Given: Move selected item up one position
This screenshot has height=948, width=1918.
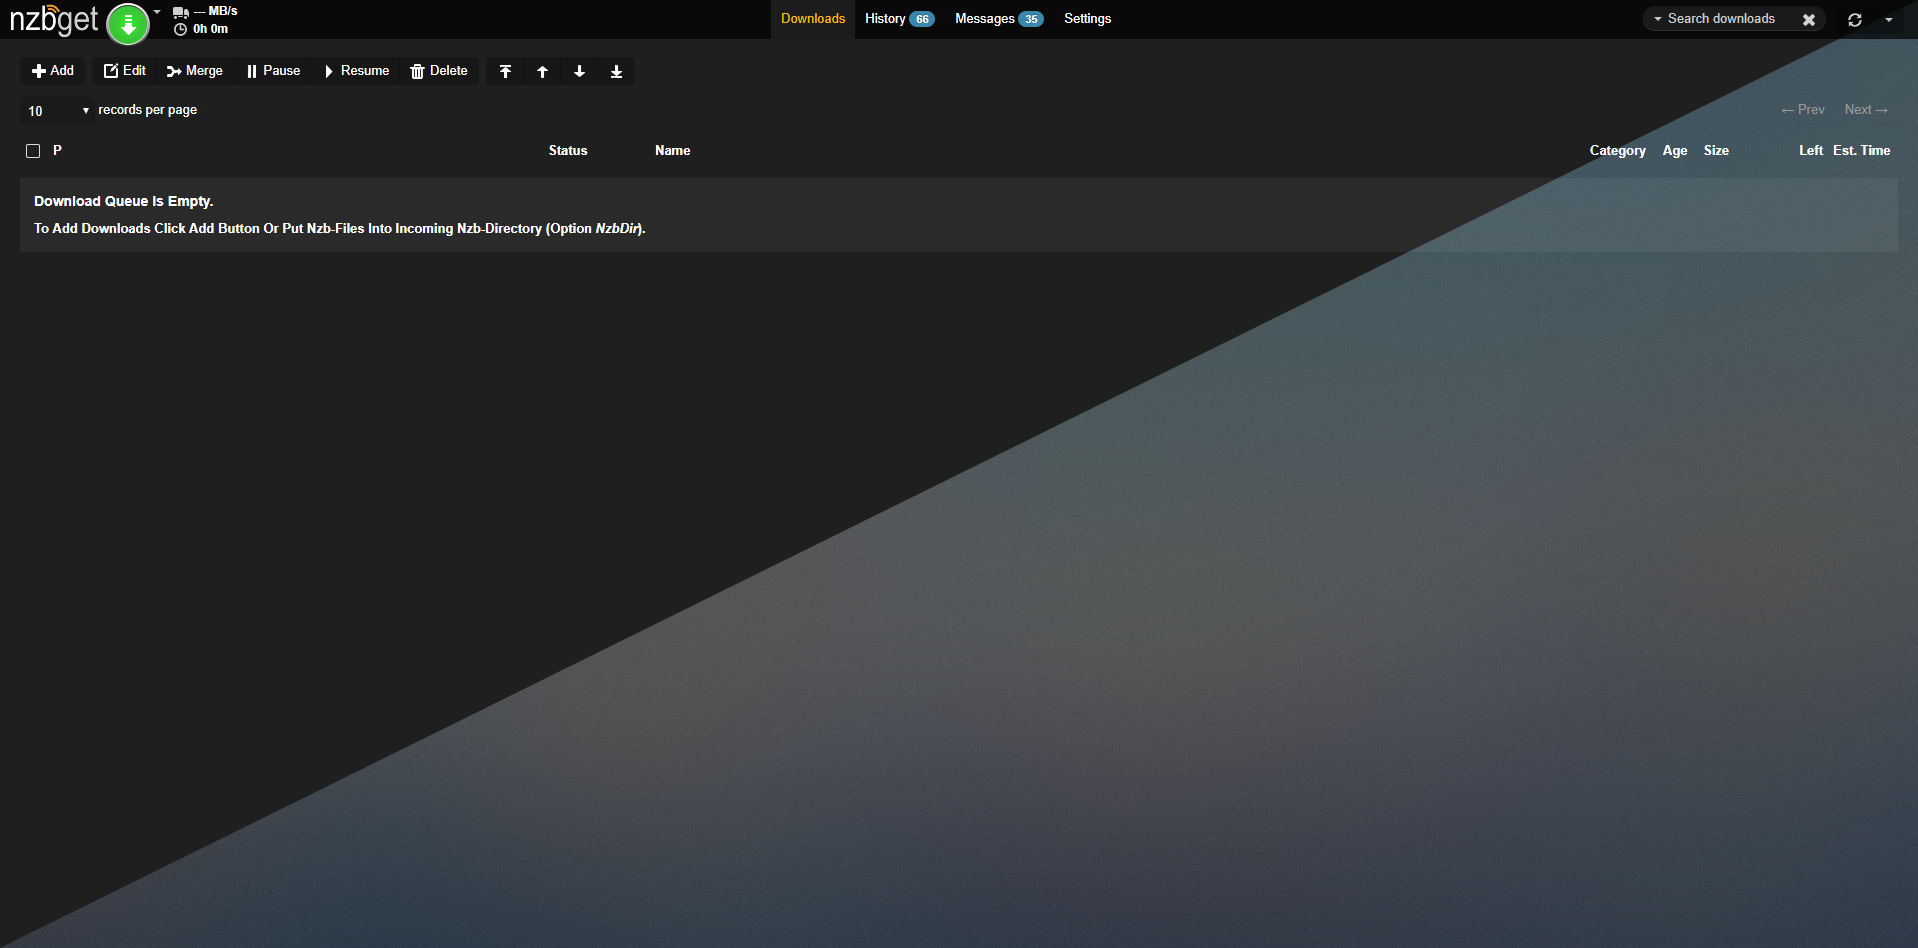Looking at the screenshot, I should click(x=542, y=71).
